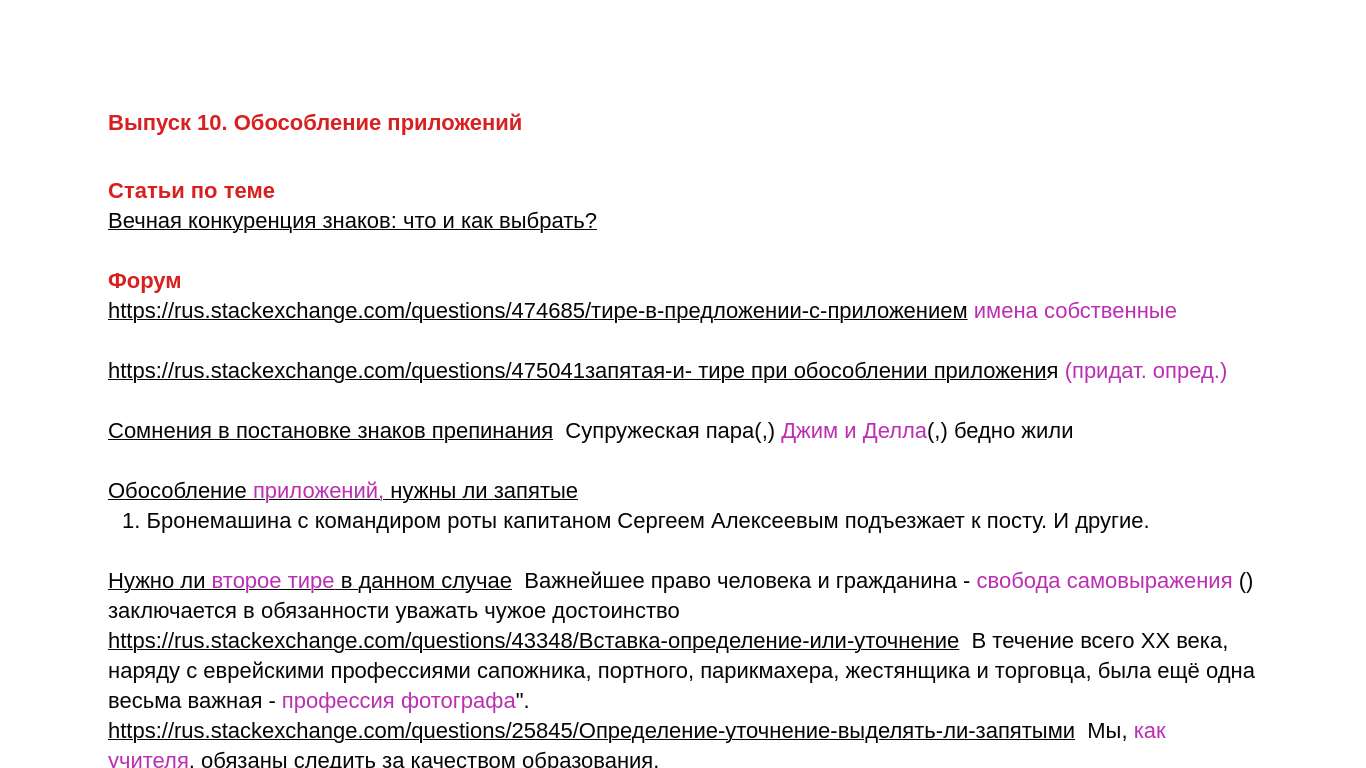
Task: Follow the stackexchange question 43348 link
Action: point(533,641)
